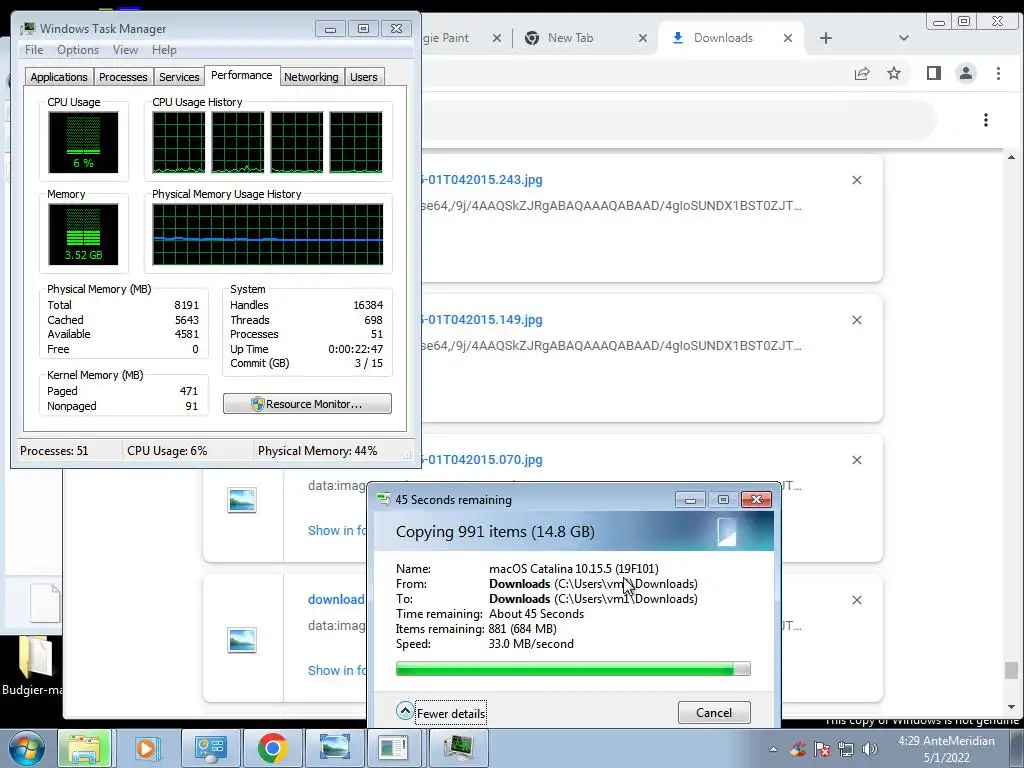1024x768 pixels.
Task: Select the New Tab tab in Chrome
Action: [x=571, y=38]
